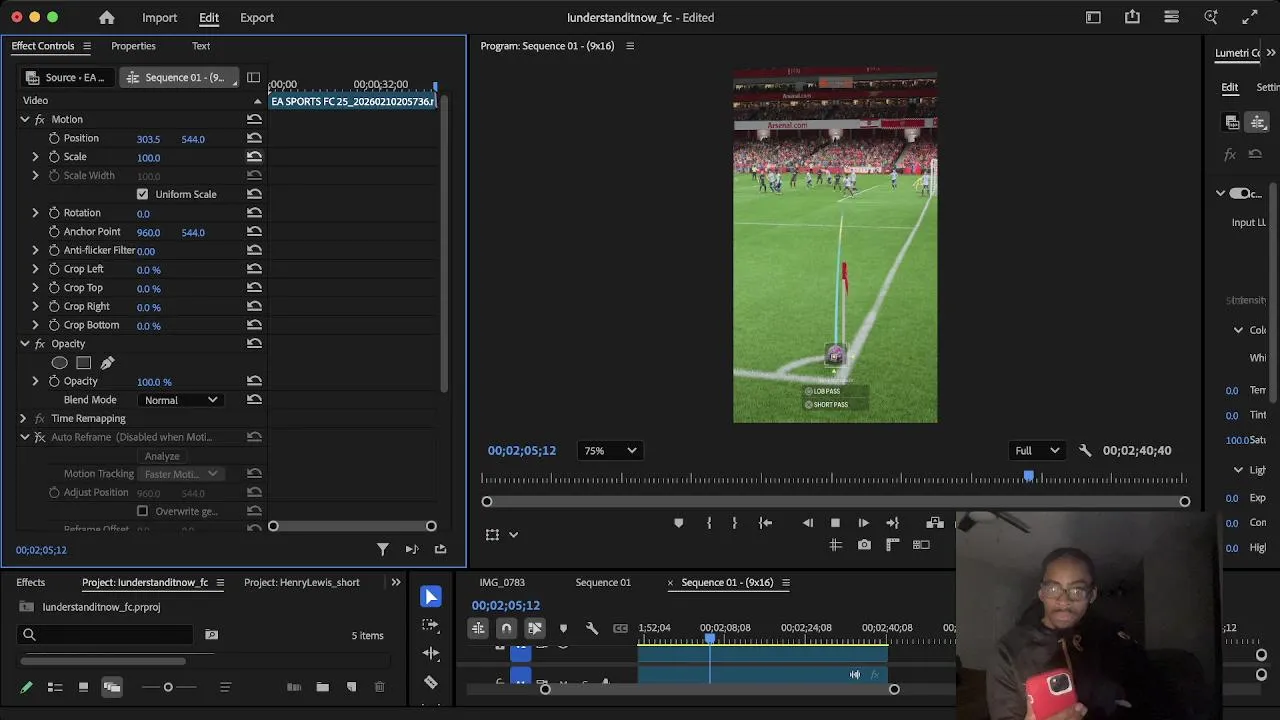The width and height of the screenshot is (1280, 720).
Task: Step forward one frame
Action: (863, 523)
